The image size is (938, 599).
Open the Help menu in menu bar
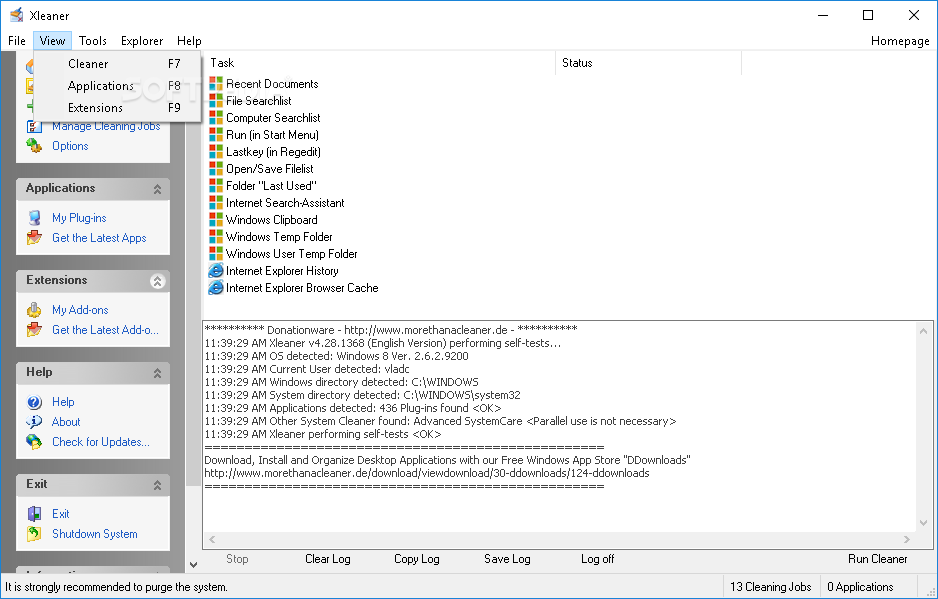[x=189, y=41]
